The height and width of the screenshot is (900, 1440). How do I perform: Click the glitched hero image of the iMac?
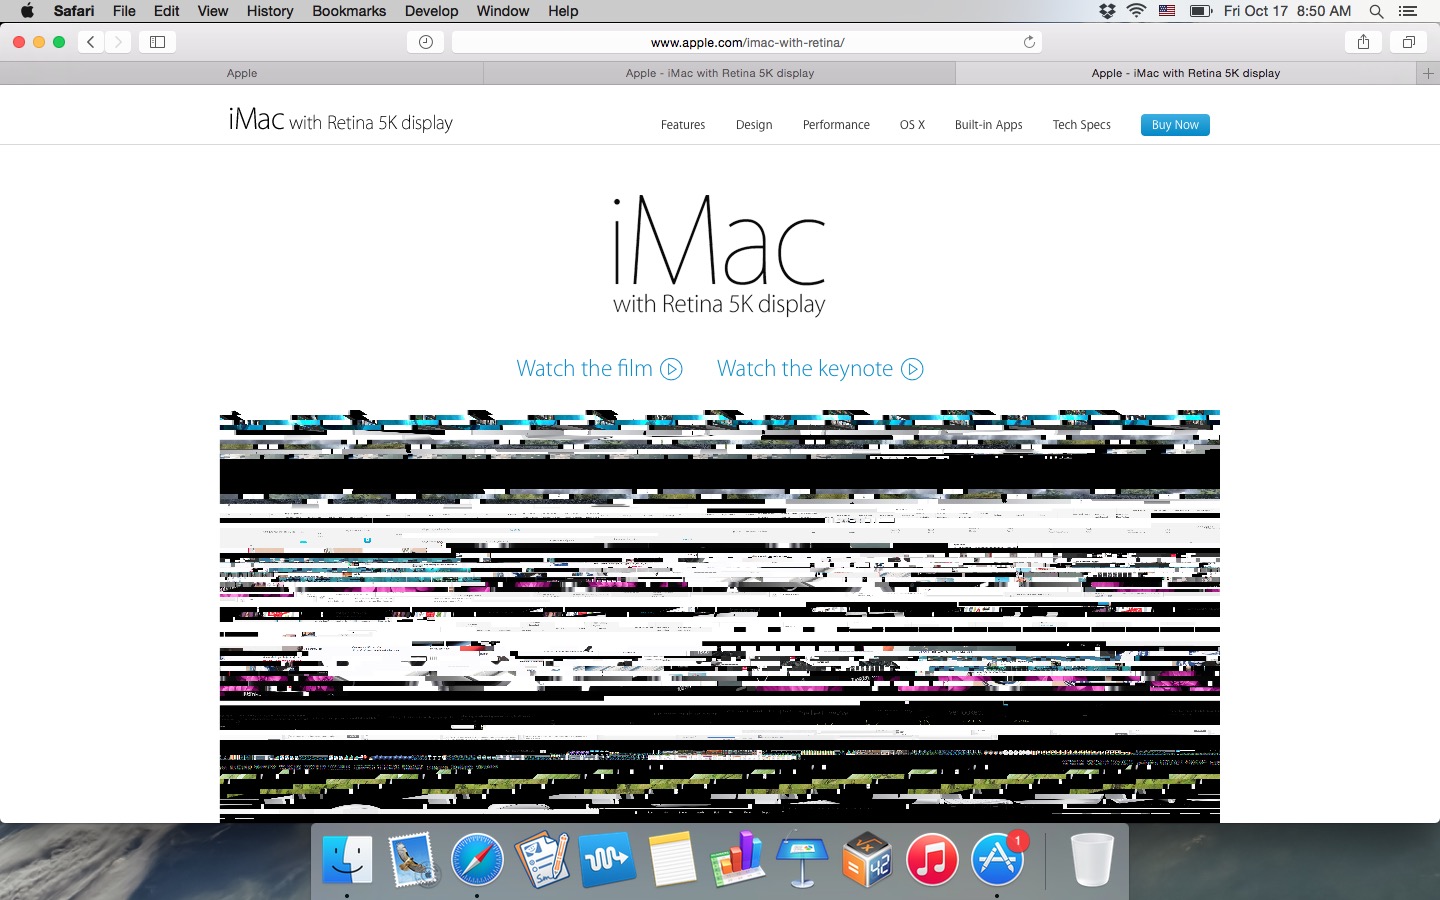click(x=720, y=616)
